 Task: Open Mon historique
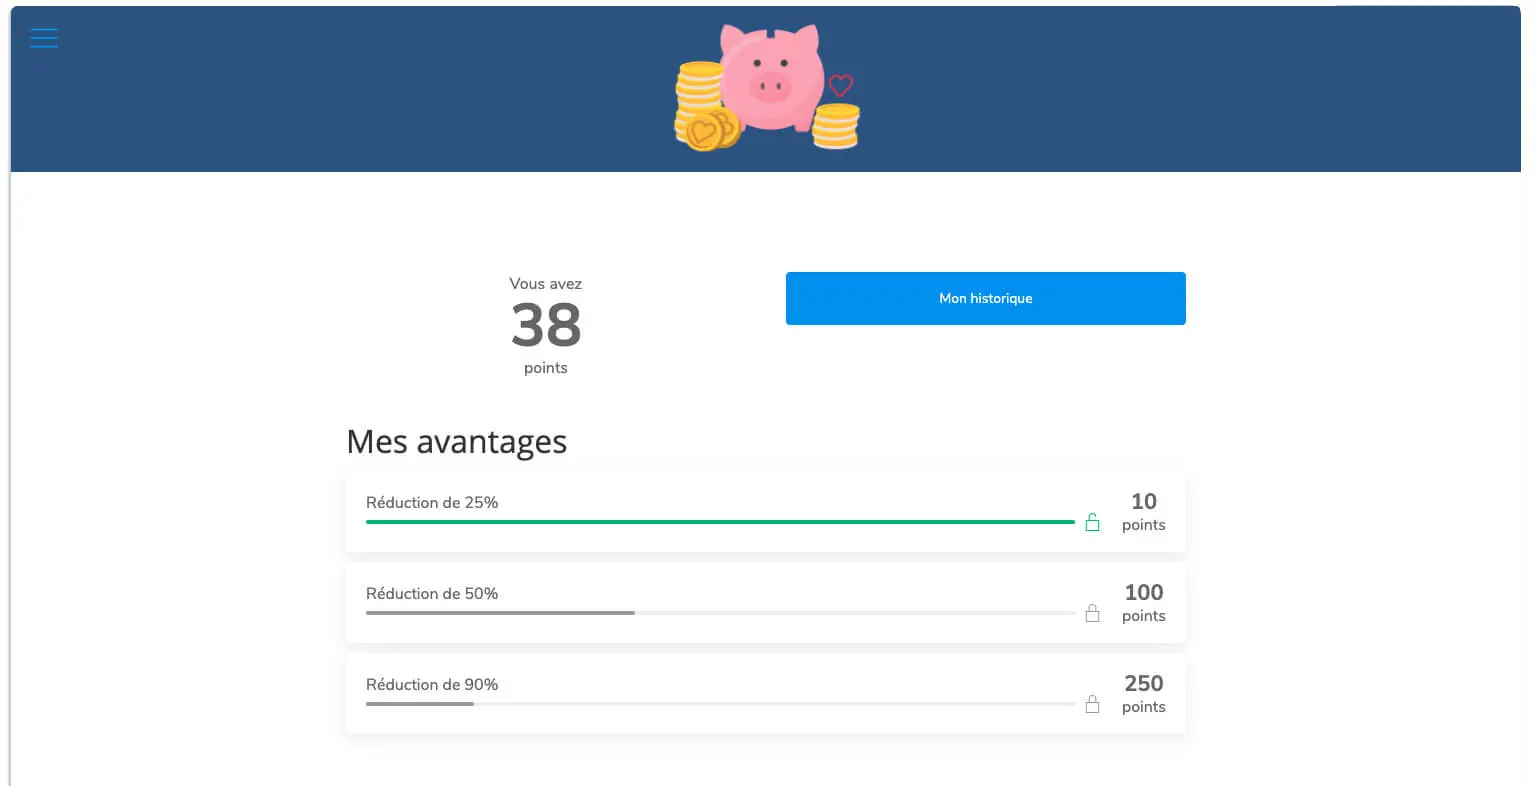click(985, 298)
